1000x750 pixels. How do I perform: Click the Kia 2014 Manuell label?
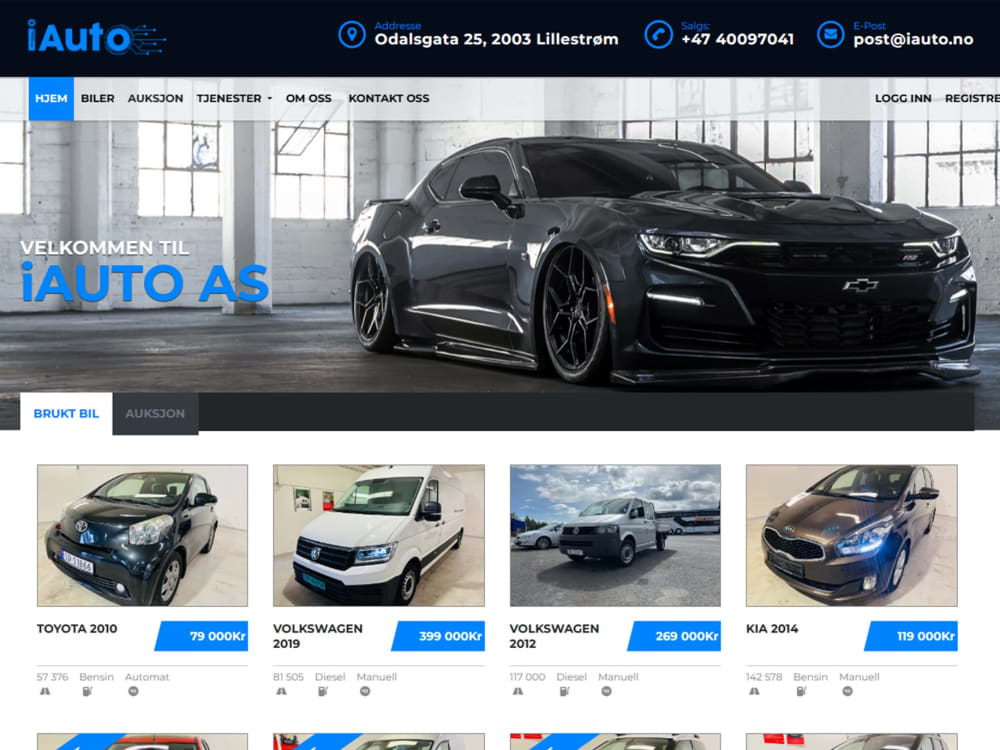(859, 677)
